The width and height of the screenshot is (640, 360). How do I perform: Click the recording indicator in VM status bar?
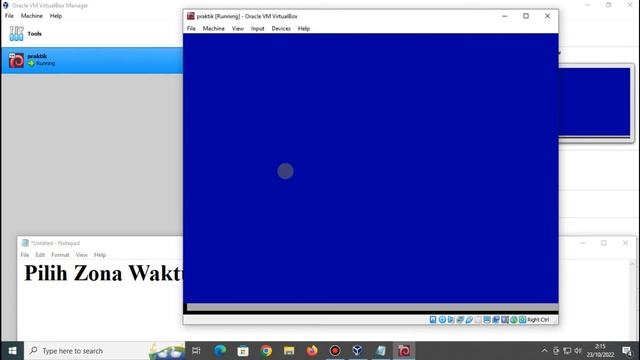[x=496, y=320]
